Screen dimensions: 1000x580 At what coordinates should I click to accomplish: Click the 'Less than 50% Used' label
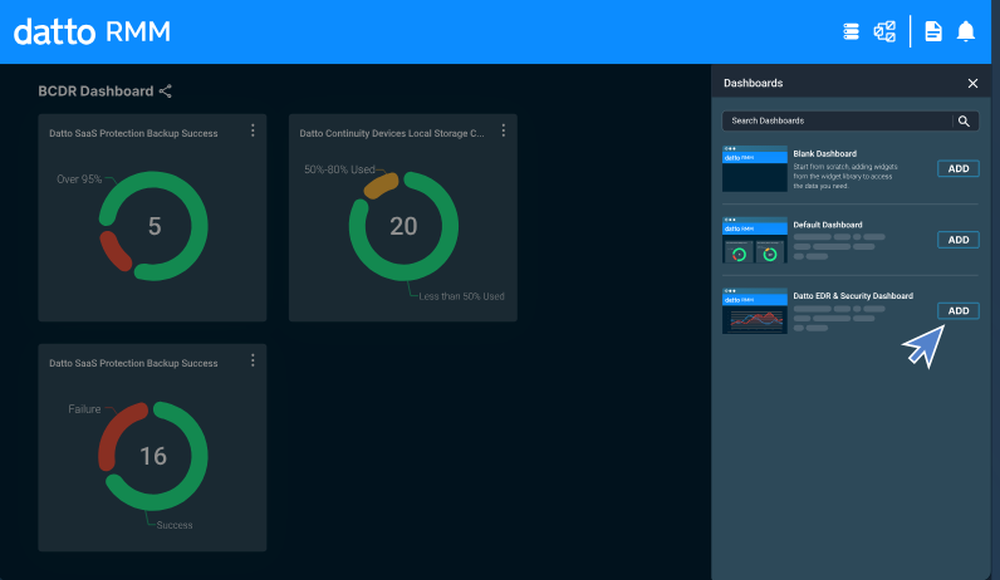(461, 296)
